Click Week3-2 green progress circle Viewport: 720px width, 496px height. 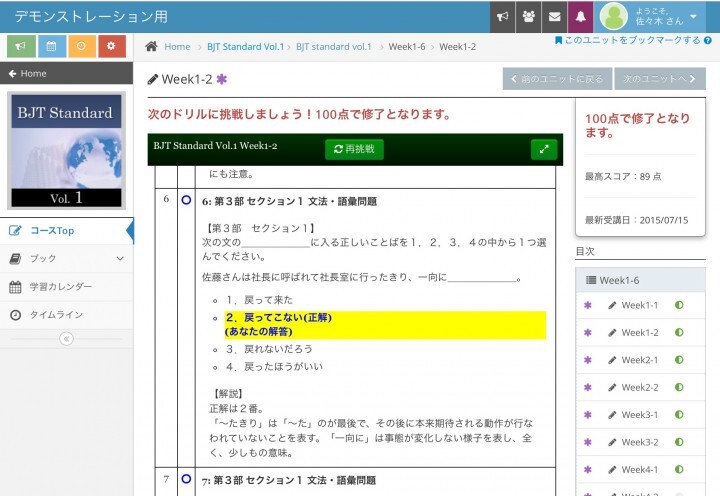[679, 442]
